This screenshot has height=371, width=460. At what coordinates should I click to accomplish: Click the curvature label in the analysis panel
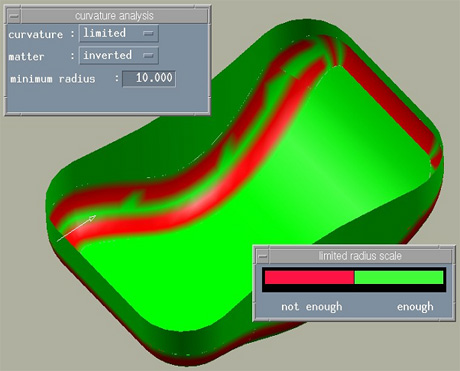(x=36, y=34)
